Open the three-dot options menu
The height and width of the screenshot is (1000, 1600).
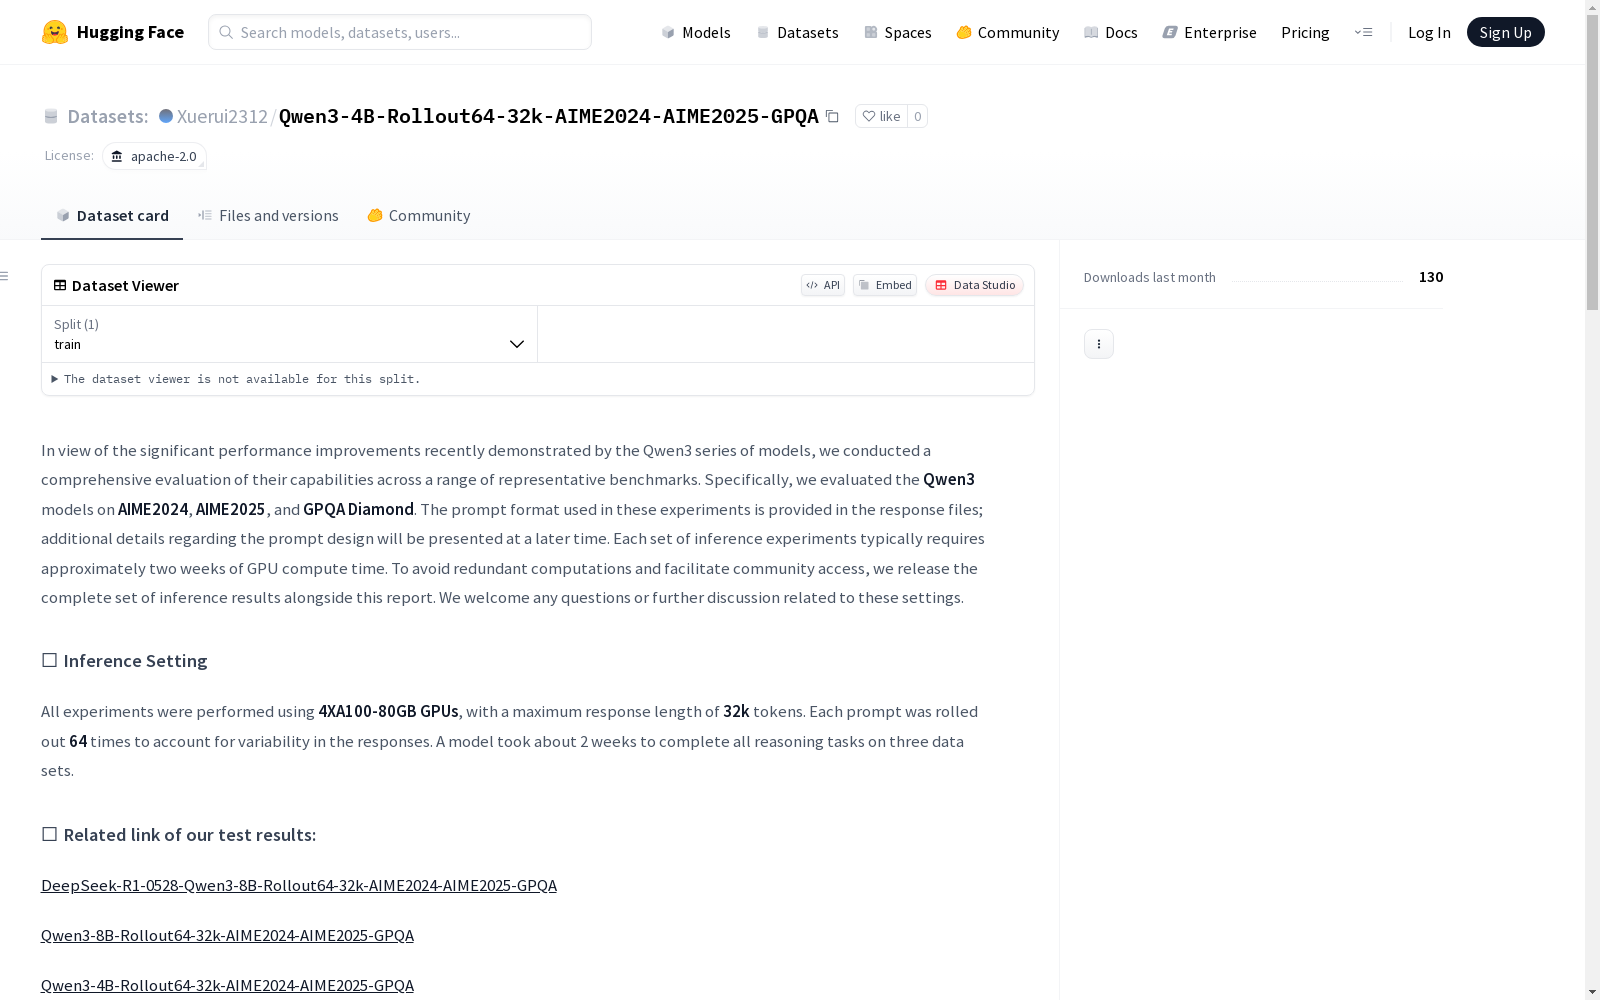[1099, 344]
